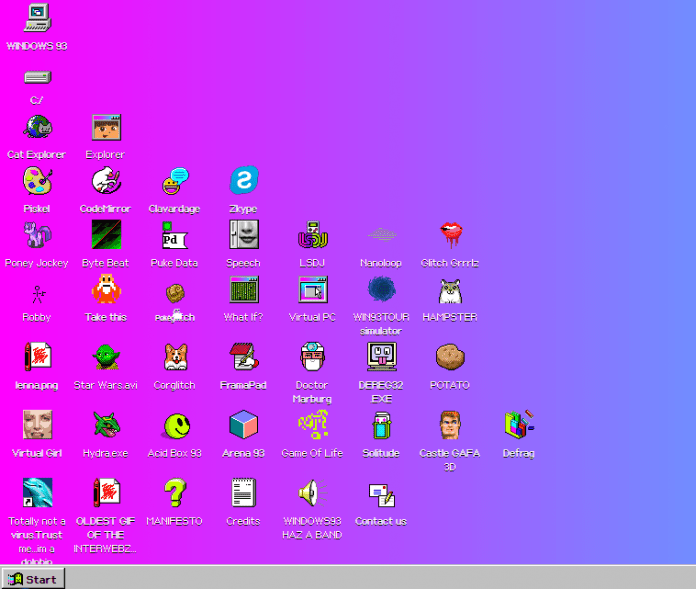Open the Byte Beat icon
696x589 pixels.
tap(106, 234)
